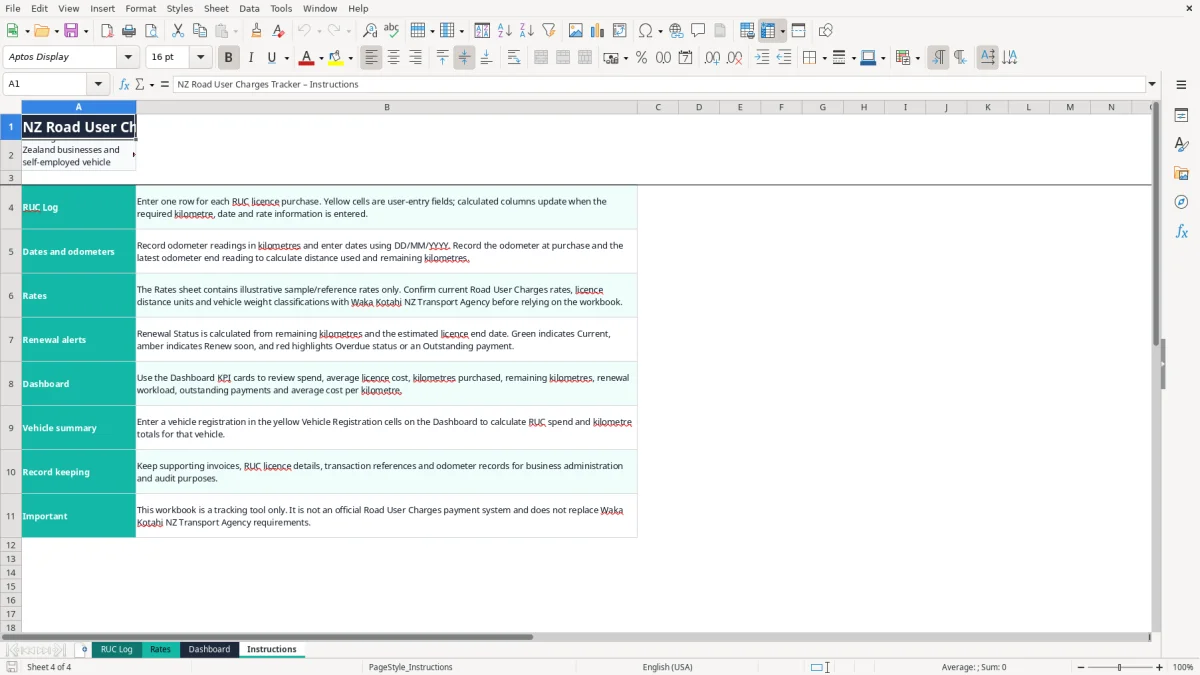Screen dimensions: 1200x675
Task: Toggle Underline formatting
Action: [272, 58]
